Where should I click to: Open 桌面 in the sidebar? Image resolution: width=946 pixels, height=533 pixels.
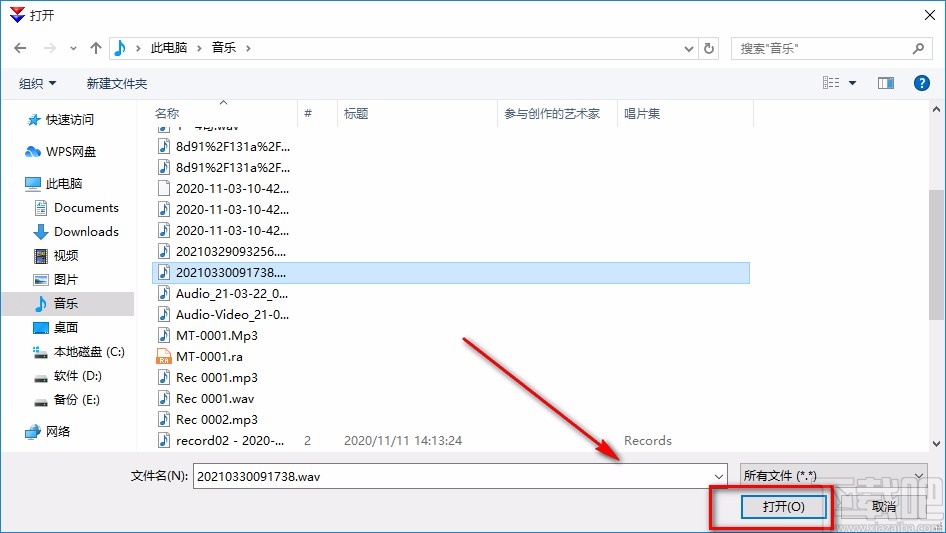66,328
